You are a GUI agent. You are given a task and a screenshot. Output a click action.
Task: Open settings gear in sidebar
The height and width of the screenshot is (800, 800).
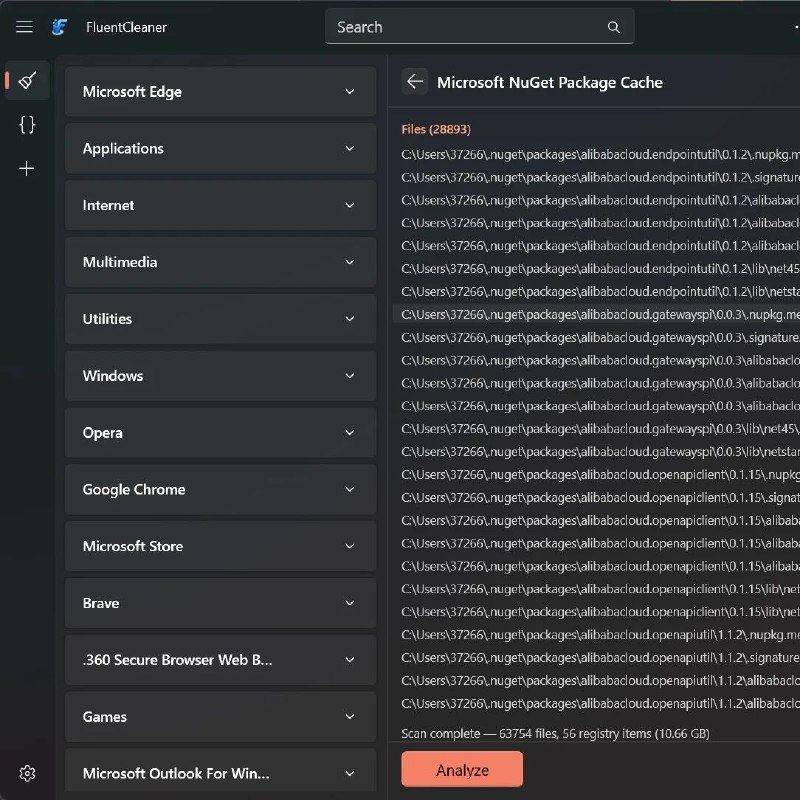click(x=27, y=773)
